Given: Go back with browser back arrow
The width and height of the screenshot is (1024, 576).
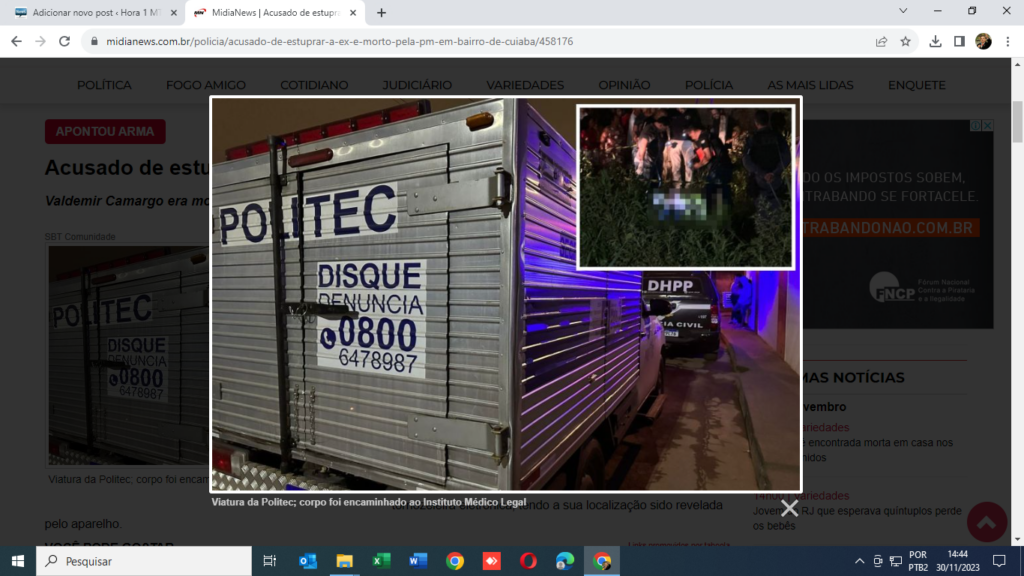Looking at the screenshot, I should 16,41.
